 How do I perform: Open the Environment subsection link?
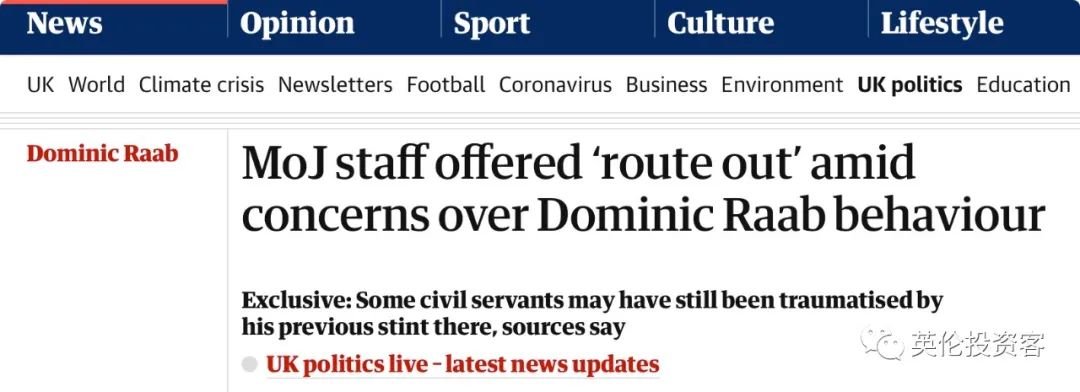pyautogui.click(x=782, y=85)
